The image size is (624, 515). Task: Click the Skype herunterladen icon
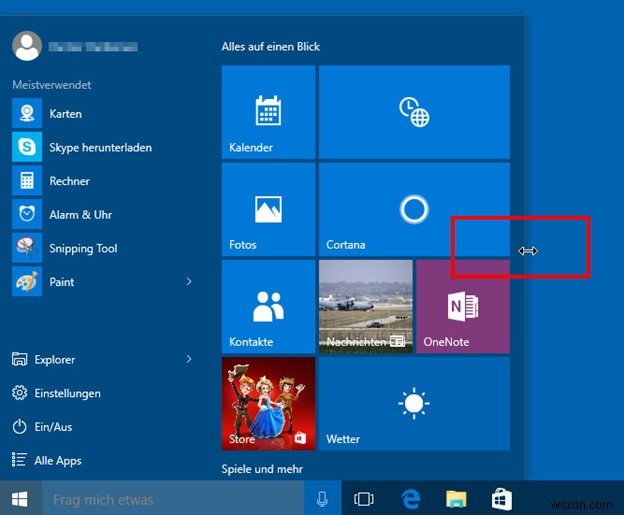[x=27, y=147]
